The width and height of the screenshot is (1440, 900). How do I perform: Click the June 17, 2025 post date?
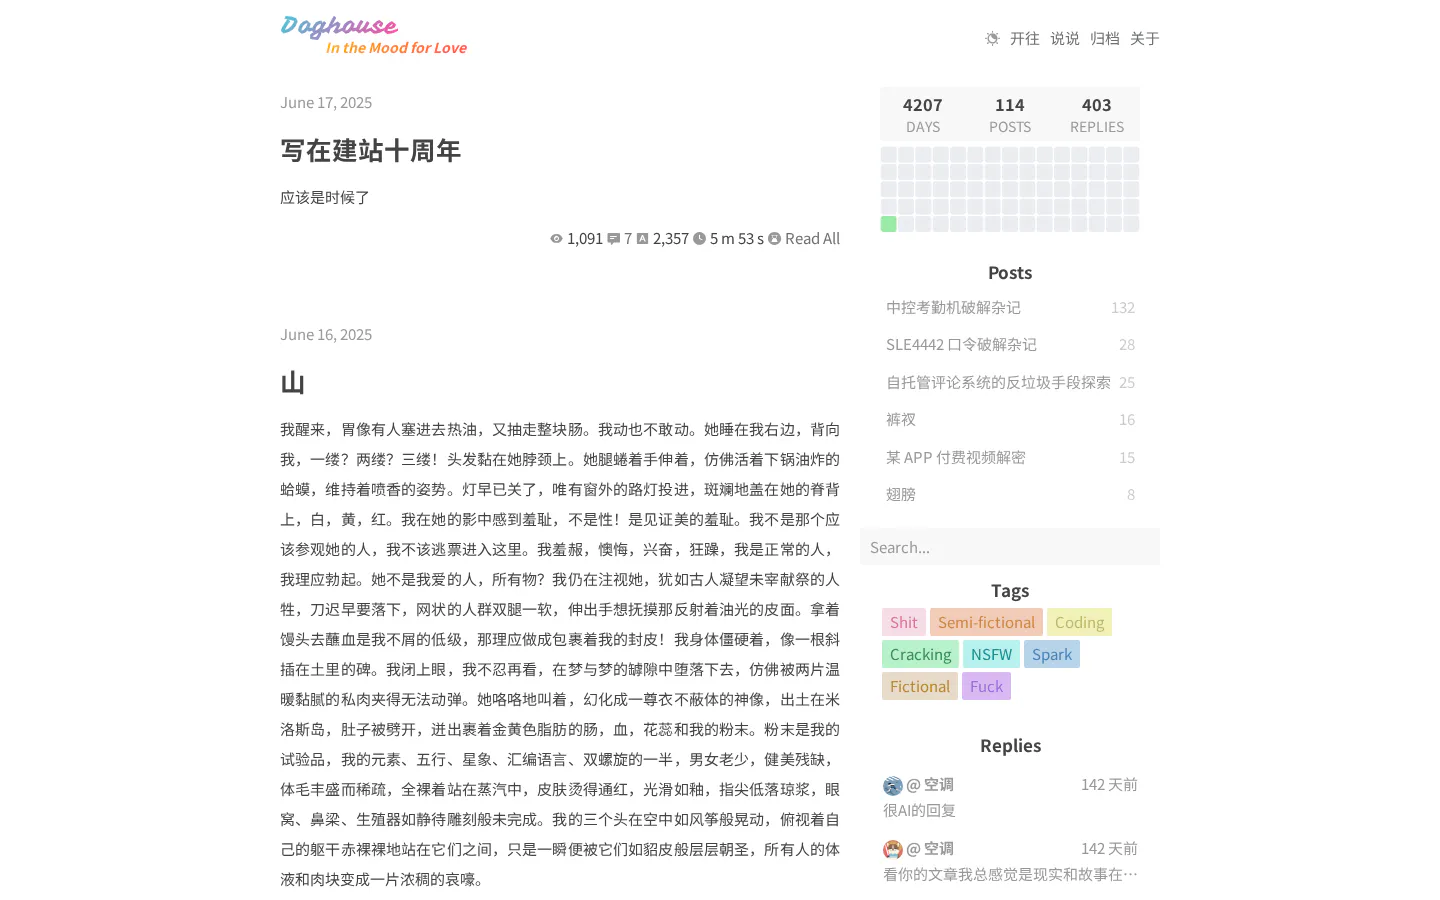pyautogui.click(x=326, y=103)
